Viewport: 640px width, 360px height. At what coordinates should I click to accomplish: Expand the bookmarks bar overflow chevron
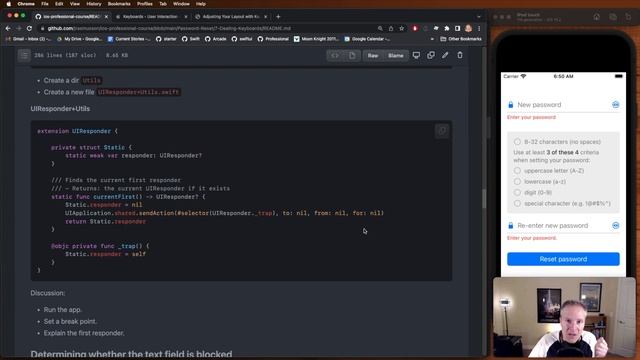coord(432,39)
